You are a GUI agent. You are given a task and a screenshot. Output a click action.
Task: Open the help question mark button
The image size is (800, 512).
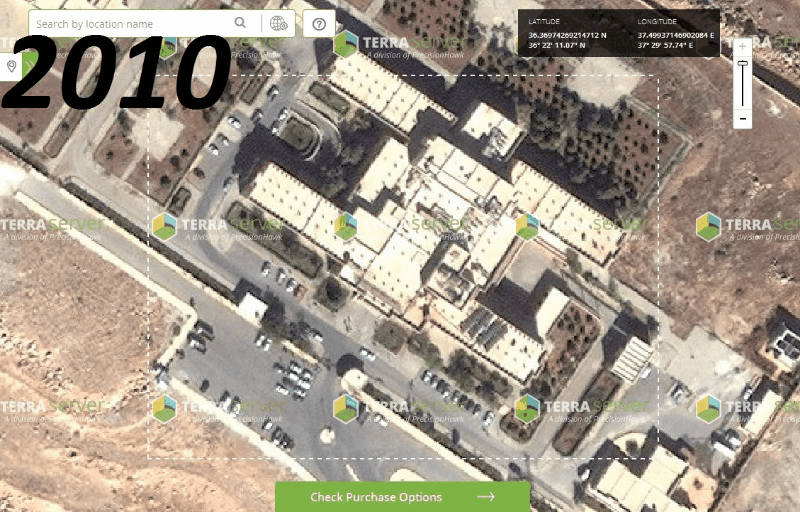click(319, 23)
